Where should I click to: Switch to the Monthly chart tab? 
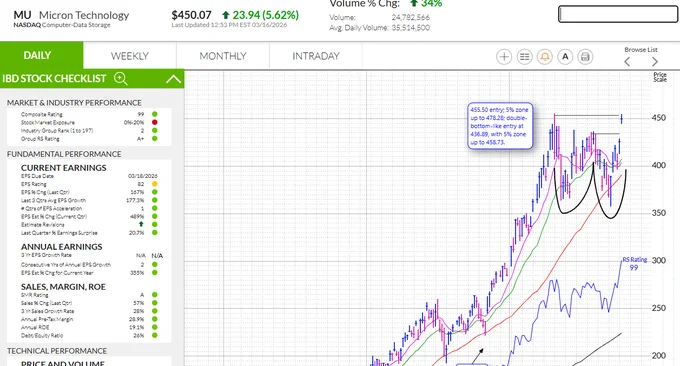pos(223,56)
